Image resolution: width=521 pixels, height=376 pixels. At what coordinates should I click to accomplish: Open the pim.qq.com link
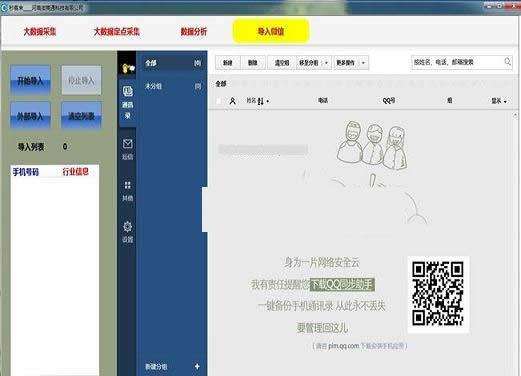(x=343, y=346)
